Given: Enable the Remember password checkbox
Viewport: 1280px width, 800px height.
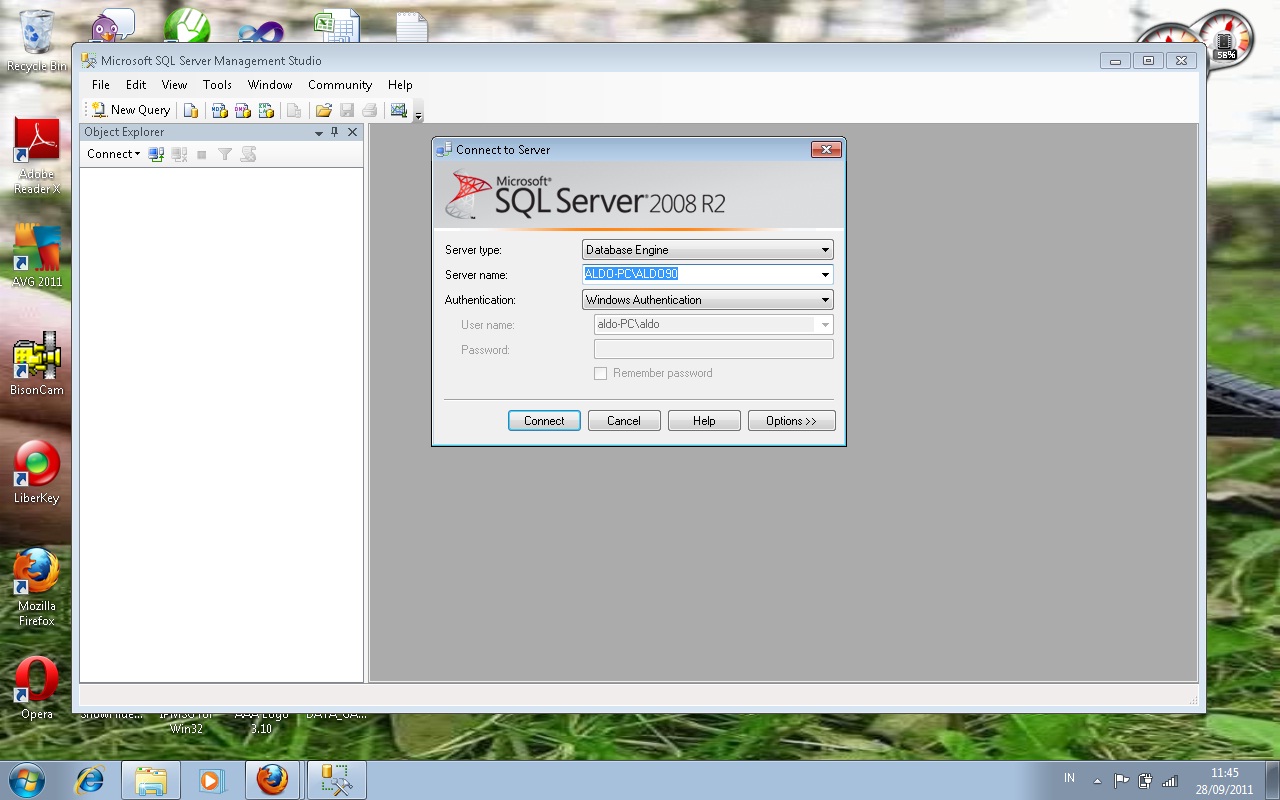Looking at the screenshot, I should (601, 373).
